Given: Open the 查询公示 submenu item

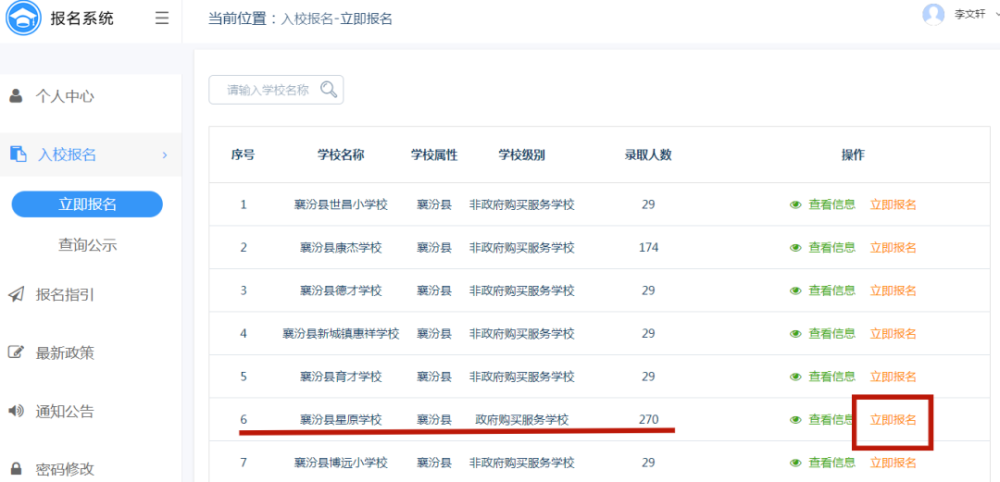Looking at the screenshot, I should [x=87, y=245].
